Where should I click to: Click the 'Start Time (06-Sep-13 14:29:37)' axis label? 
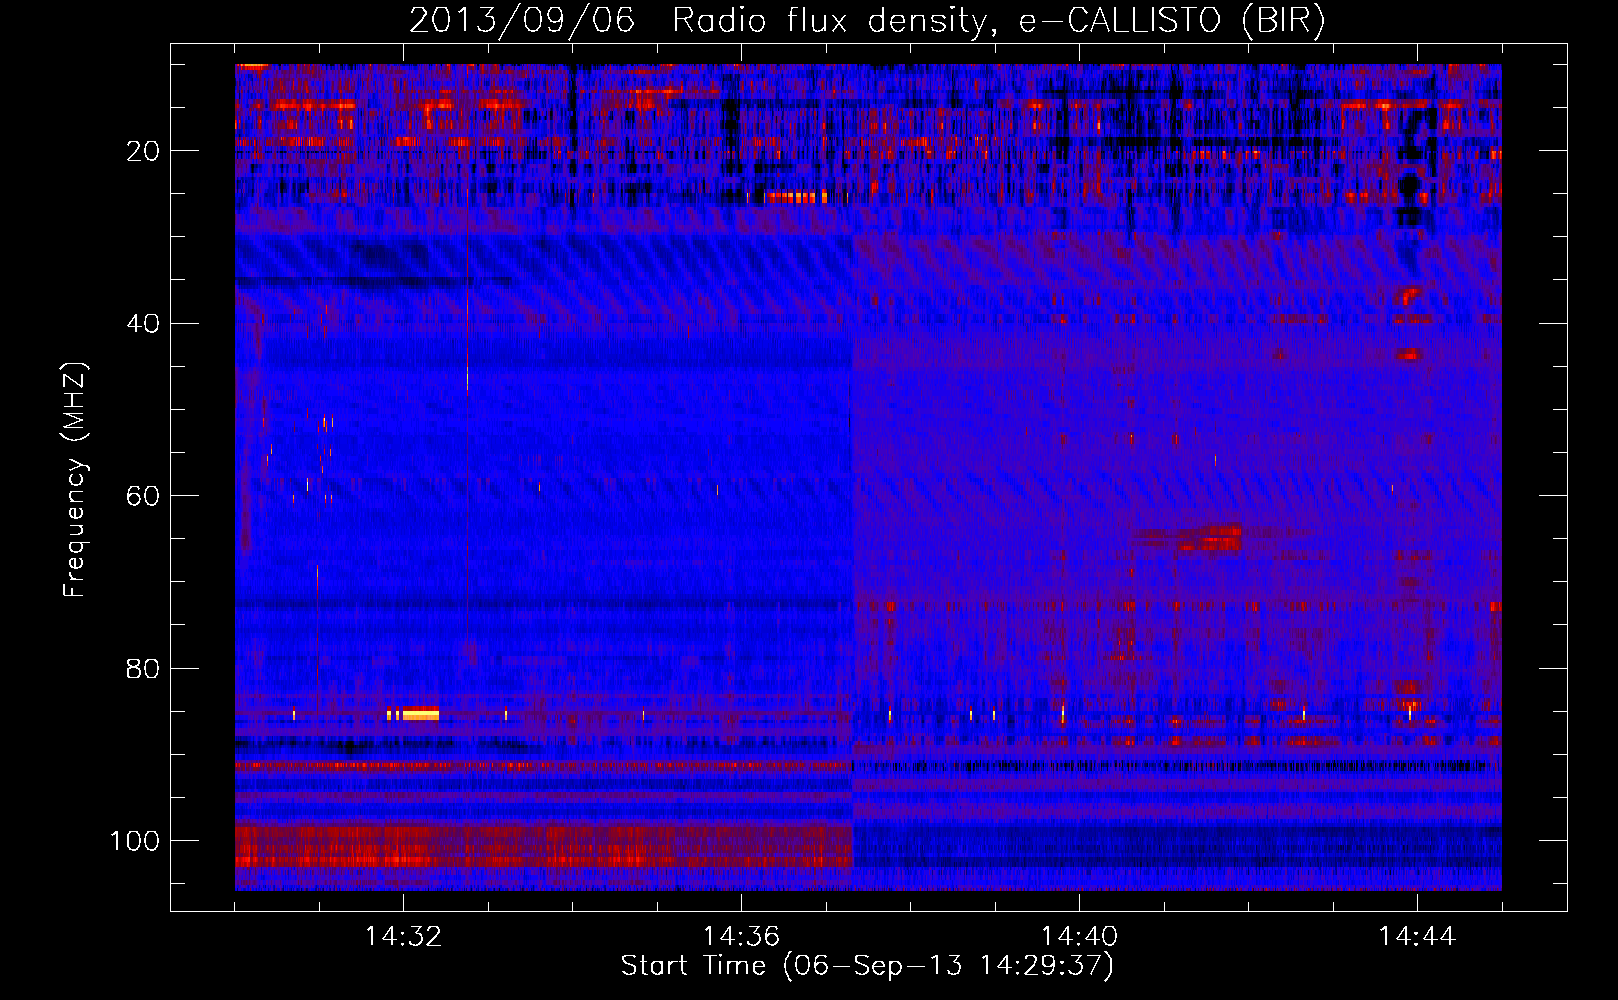[x=867, y=966]
